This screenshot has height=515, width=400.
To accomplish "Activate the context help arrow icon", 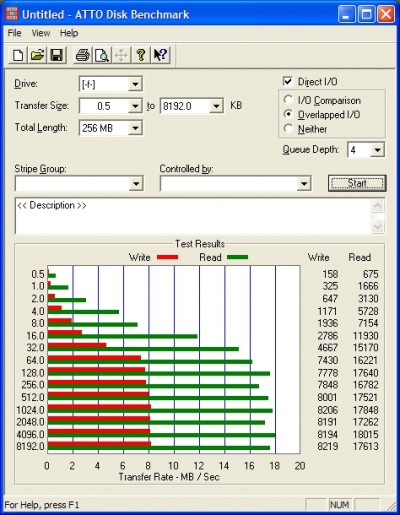I will [x=160, y=55].
